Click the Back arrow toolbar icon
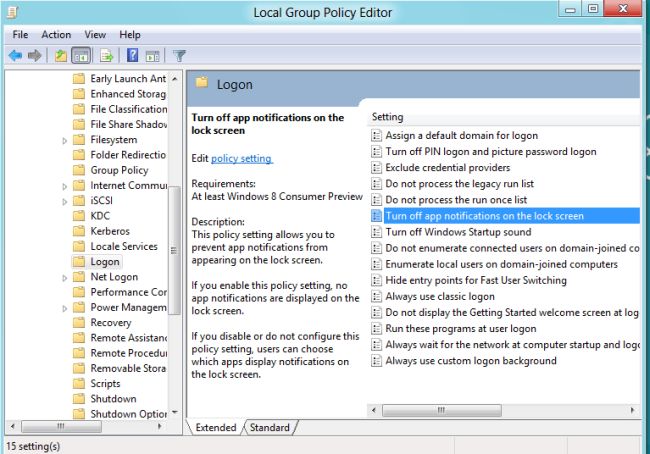The image size is (650, 454). [15, 55]
